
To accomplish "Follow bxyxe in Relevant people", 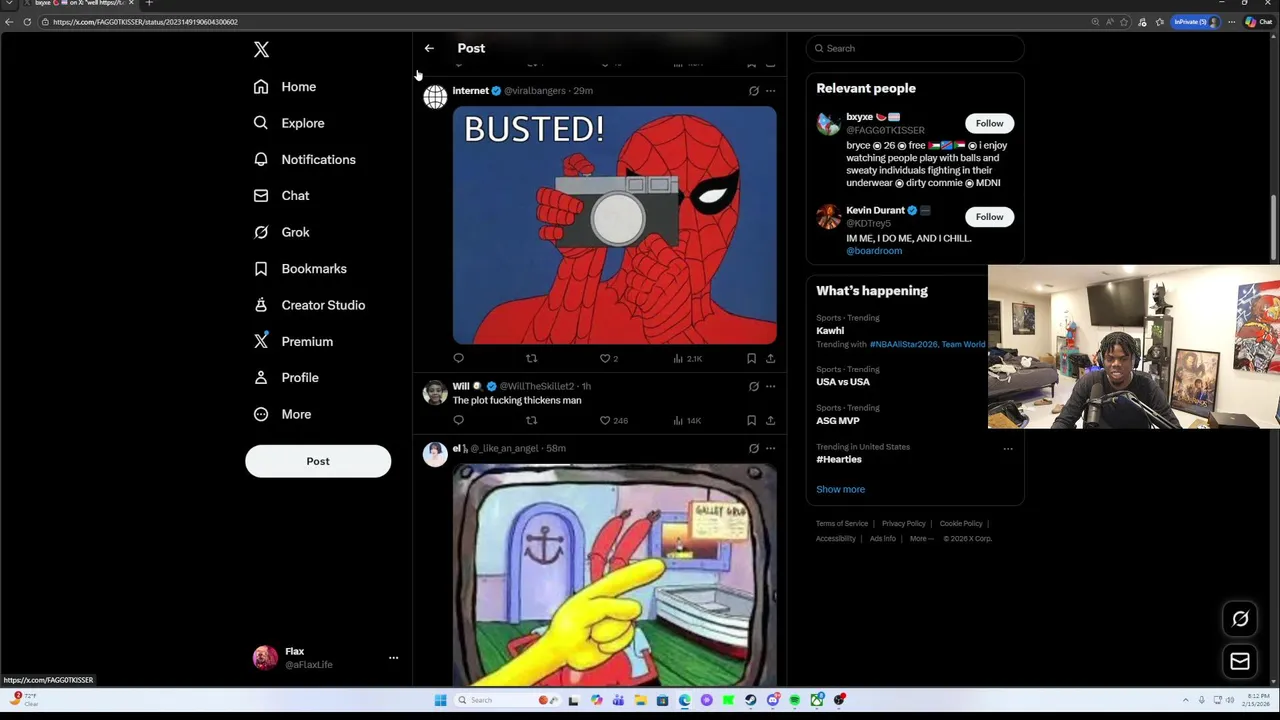I will click(989, 123).
